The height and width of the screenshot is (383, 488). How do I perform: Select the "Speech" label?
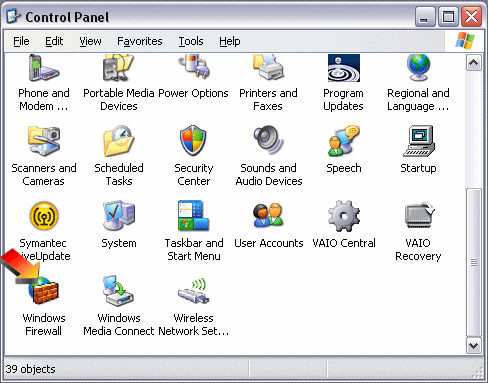[344, 168]
